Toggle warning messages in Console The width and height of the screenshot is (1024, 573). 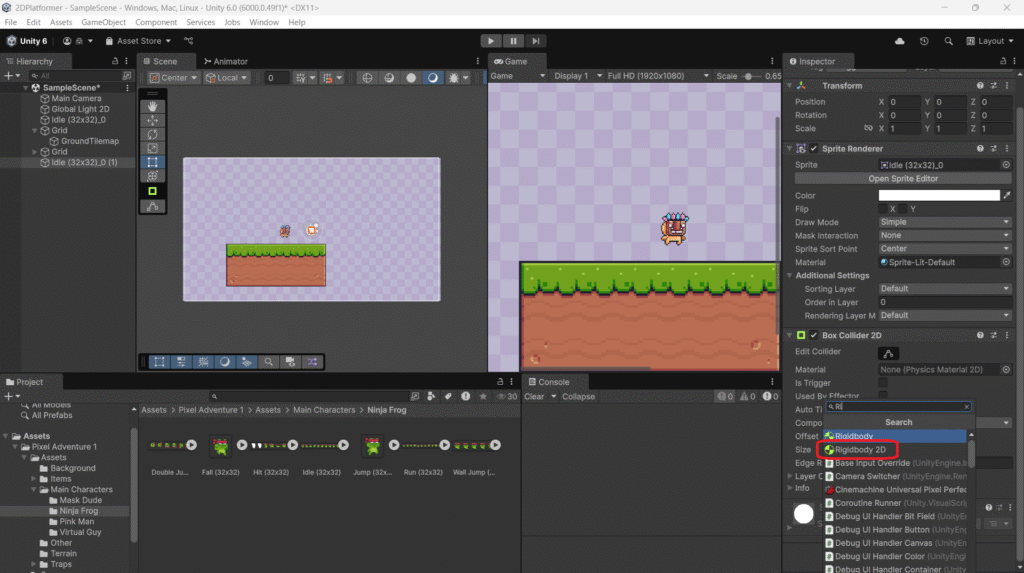tap(747, 396)
